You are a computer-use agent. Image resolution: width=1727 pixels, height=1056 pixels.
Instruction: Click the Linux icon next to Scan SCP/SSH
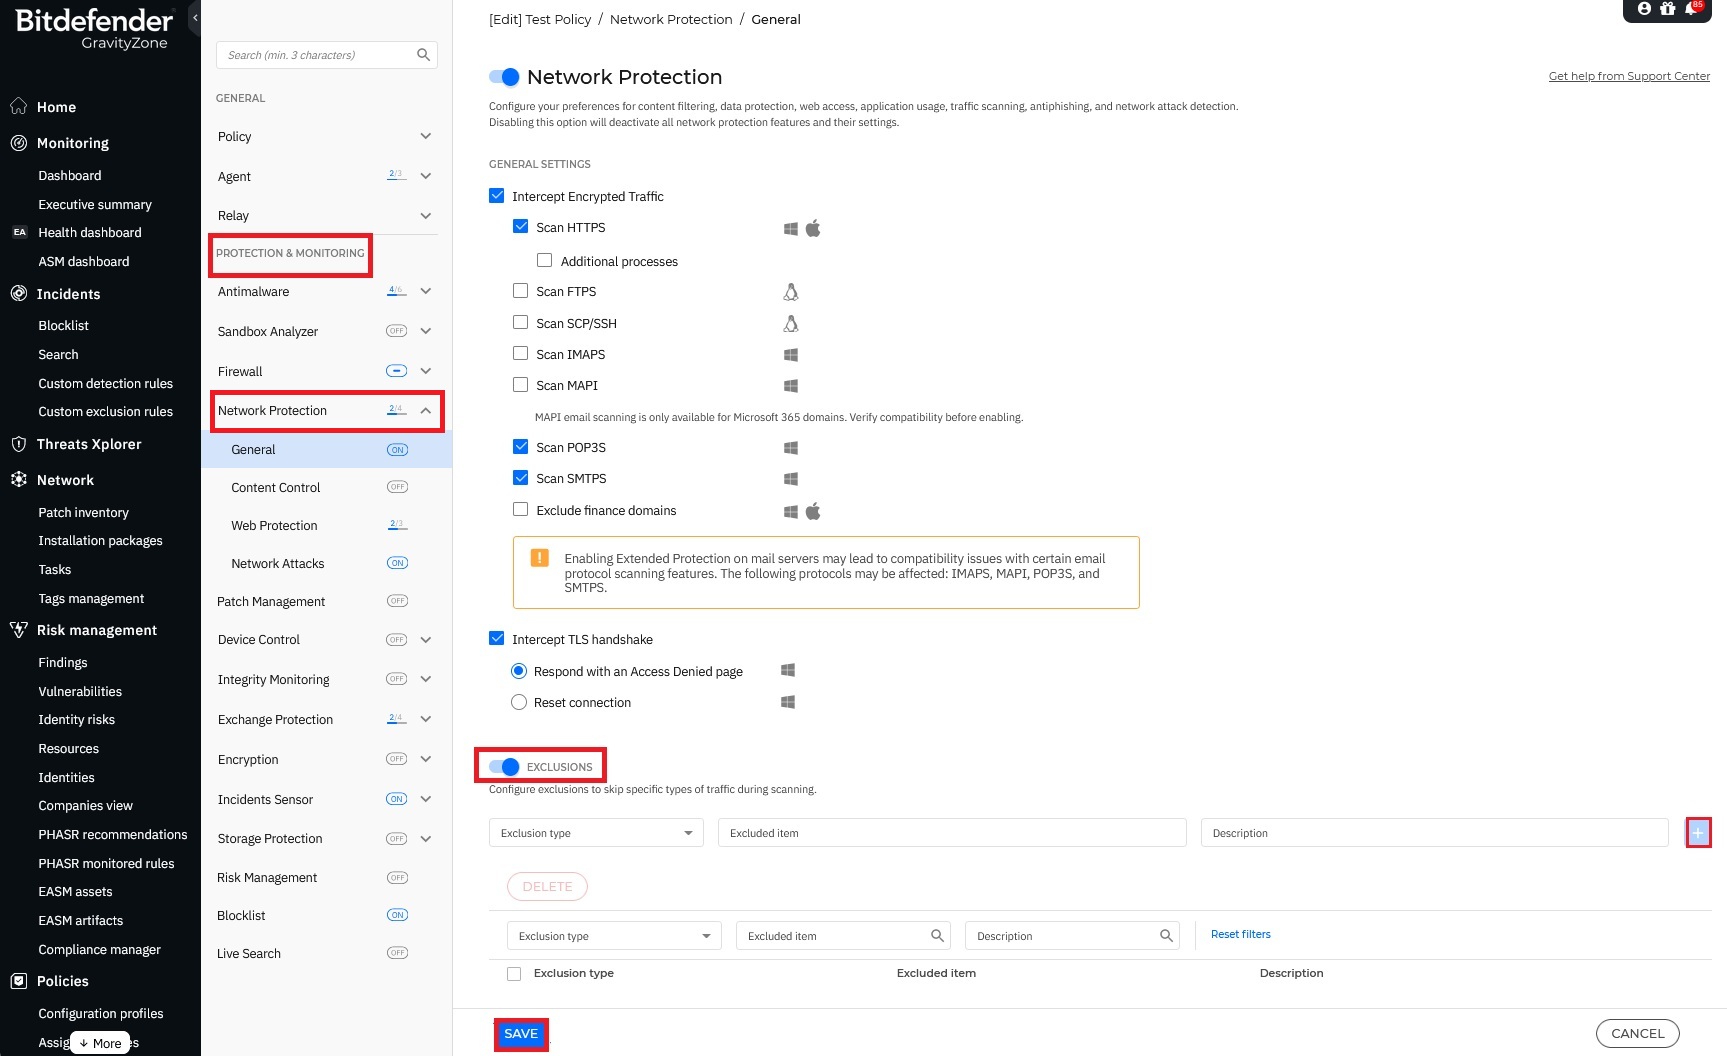791,324
